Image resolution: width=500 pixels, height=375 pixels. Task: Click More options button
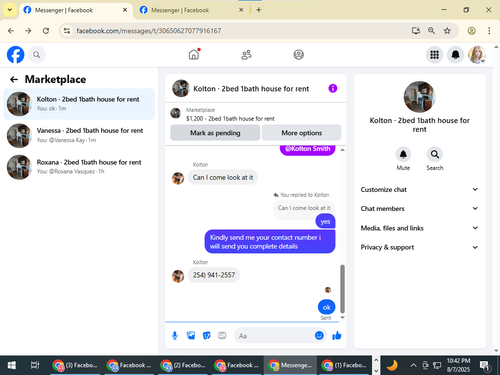[x=301, y=133]
